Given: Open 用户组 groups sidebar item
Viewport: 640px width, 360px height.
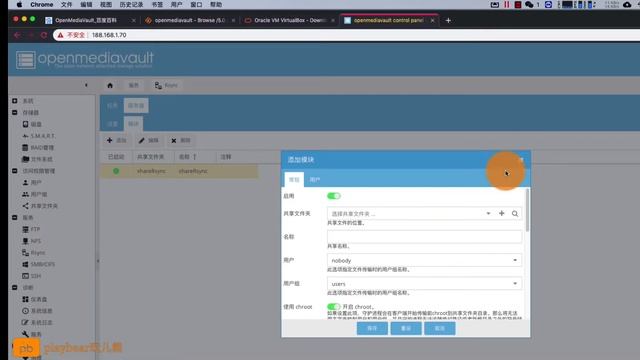Looking at the screenshot, I should pyautogui.click(x=35, y=194).
